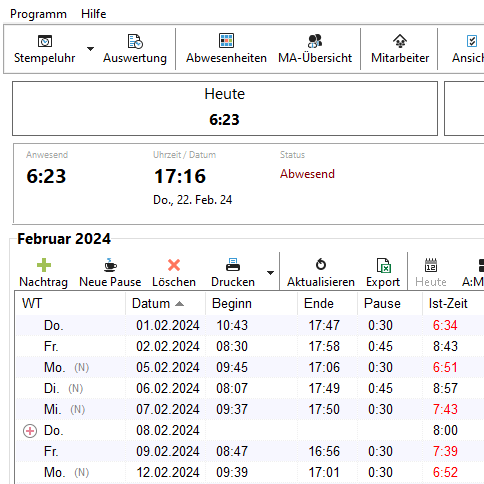Expand the Drucken dropdown arrow

coord(271,273)
